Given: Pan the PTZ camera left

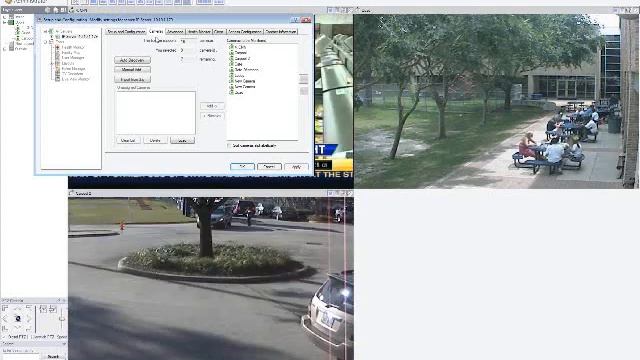Looking at the screenshot, I should [x=5, y=318].
